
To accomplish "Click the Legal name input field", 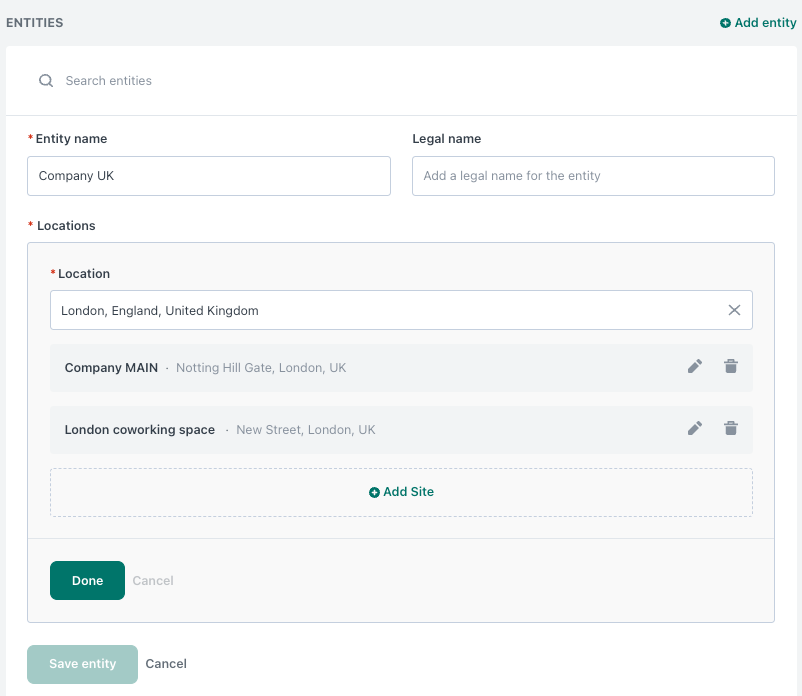I will pos(593,176).
